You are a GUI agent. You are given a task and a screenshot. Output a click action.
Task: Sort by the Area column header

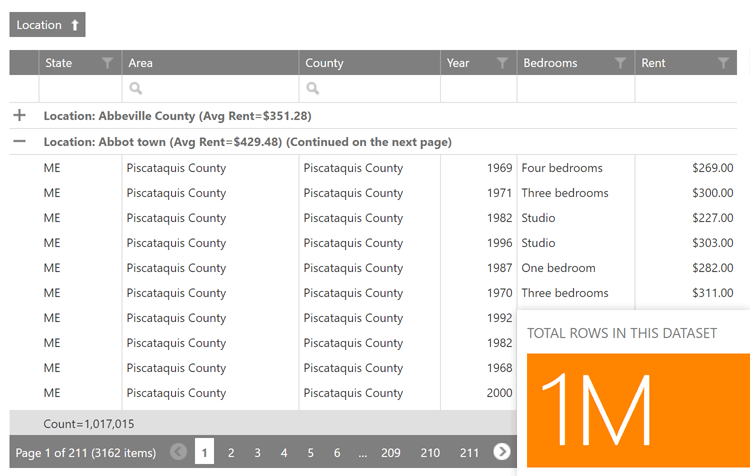click(210, 63)
